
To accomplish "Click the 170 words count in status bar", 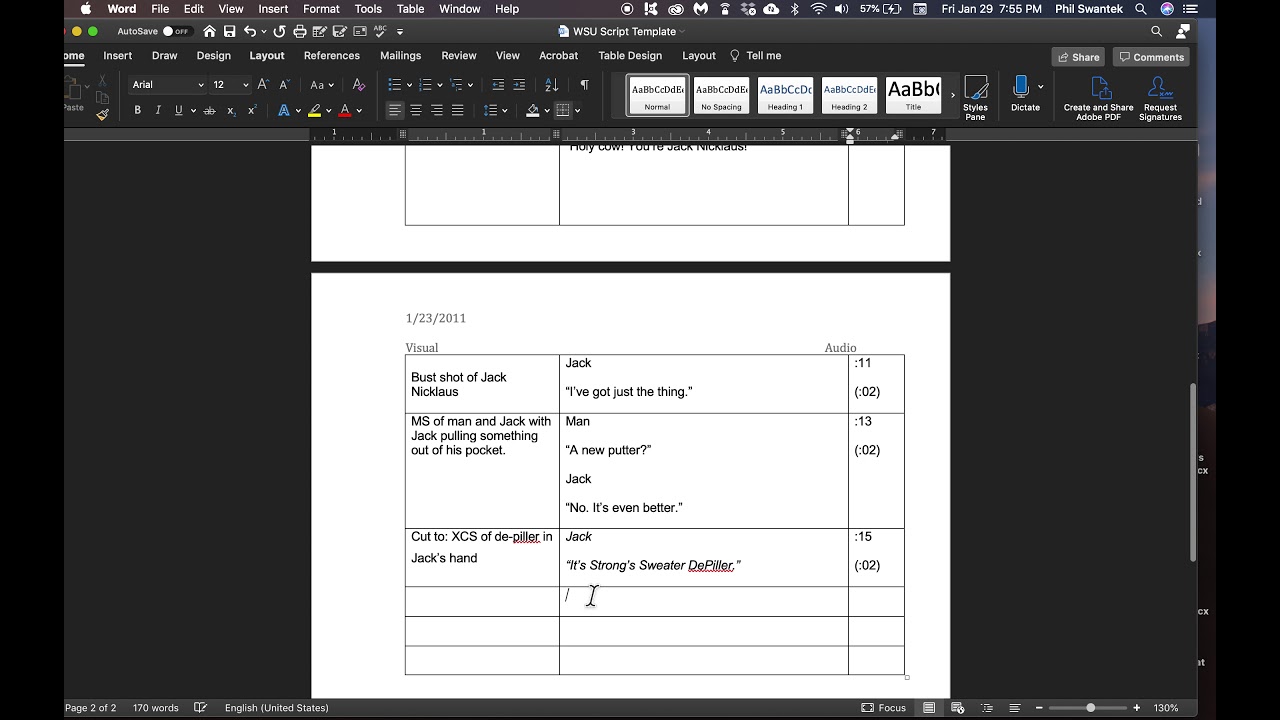I will tap(156, 708).
